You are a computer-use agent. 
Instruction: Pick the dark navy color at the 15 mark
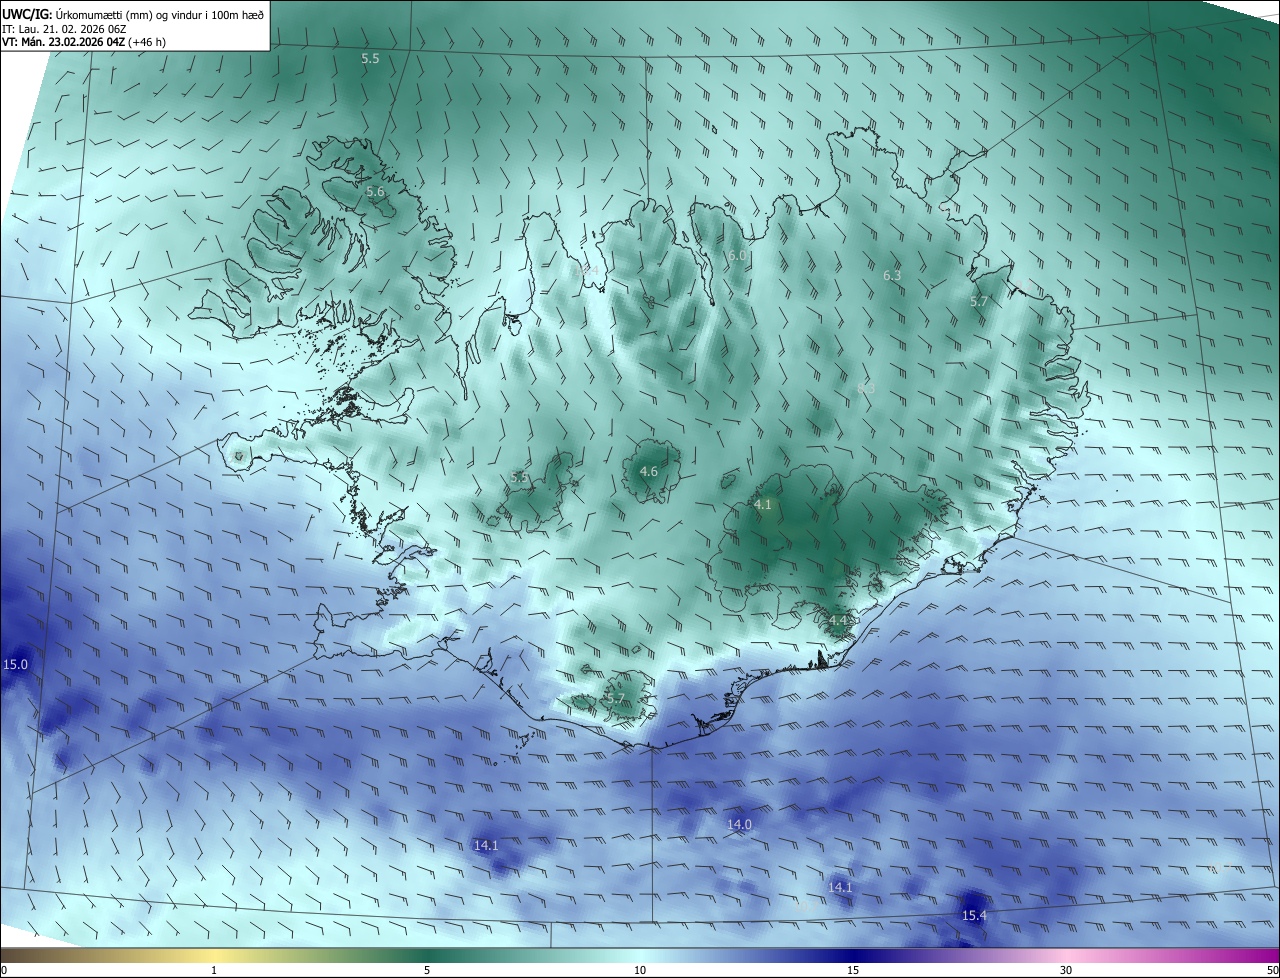click(853, 955)
